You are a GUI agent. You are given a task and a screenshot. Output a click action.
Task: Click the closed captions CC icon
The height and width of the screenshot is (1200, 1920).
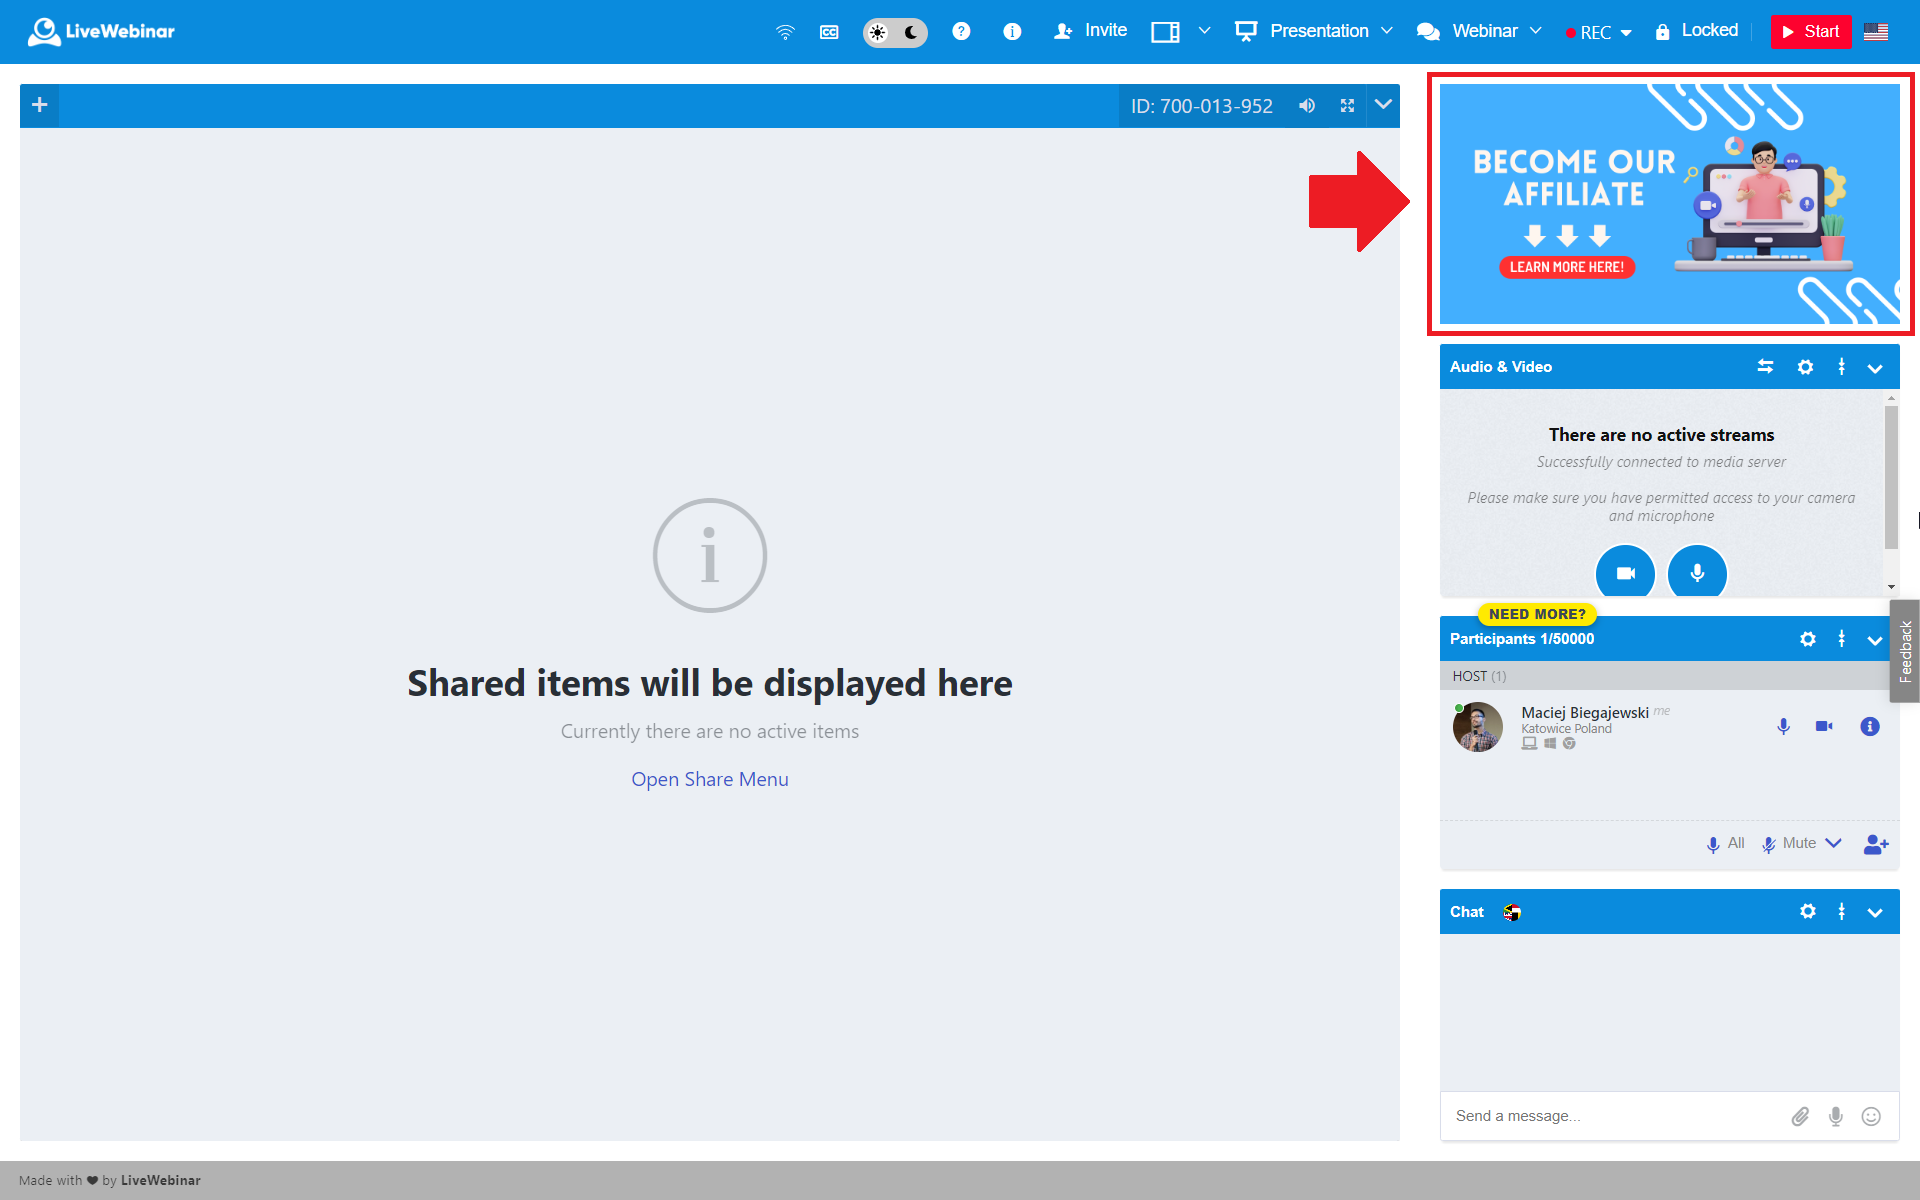point(829,32)
